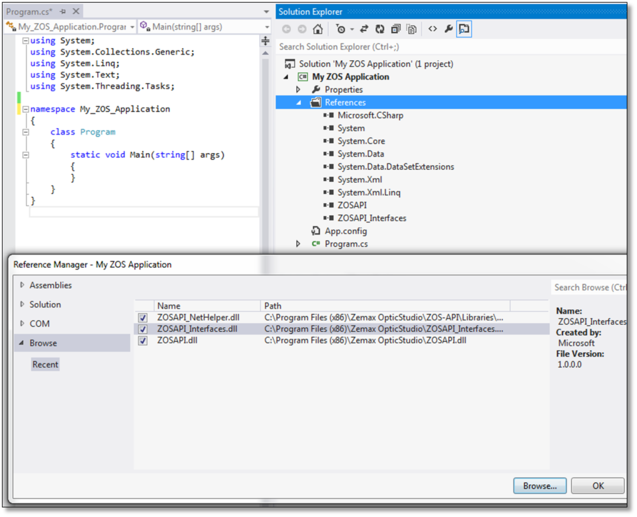
Task: Expand Assemblies in Reference Manager
Action: pos(22,285)
